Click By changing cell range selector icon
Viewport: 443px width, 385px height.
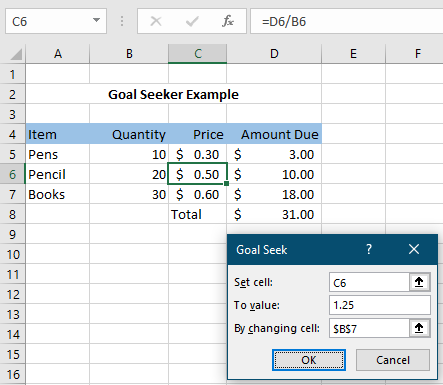tap(419, 328)
